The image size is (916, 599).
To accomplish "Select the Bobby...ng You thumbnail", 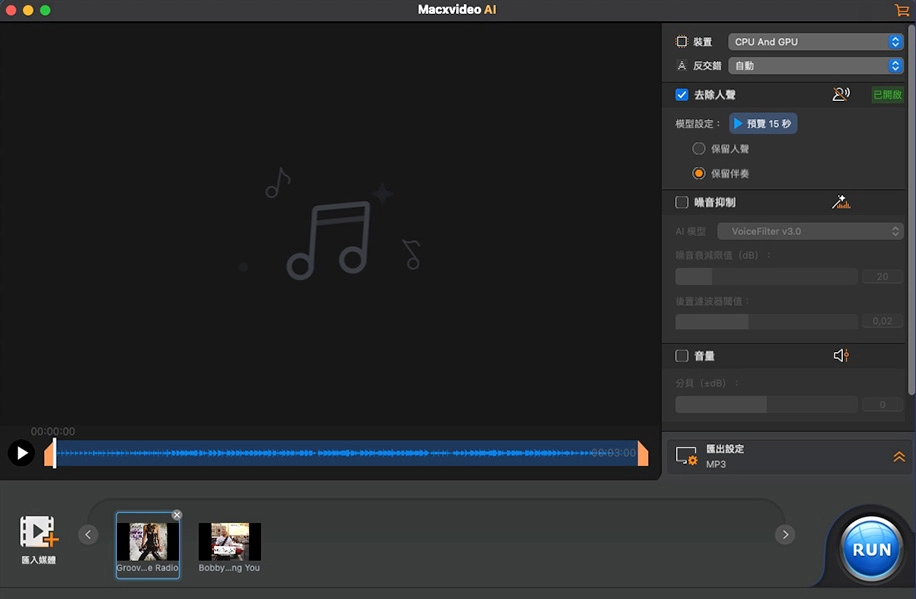I will [x=229, y=542].
